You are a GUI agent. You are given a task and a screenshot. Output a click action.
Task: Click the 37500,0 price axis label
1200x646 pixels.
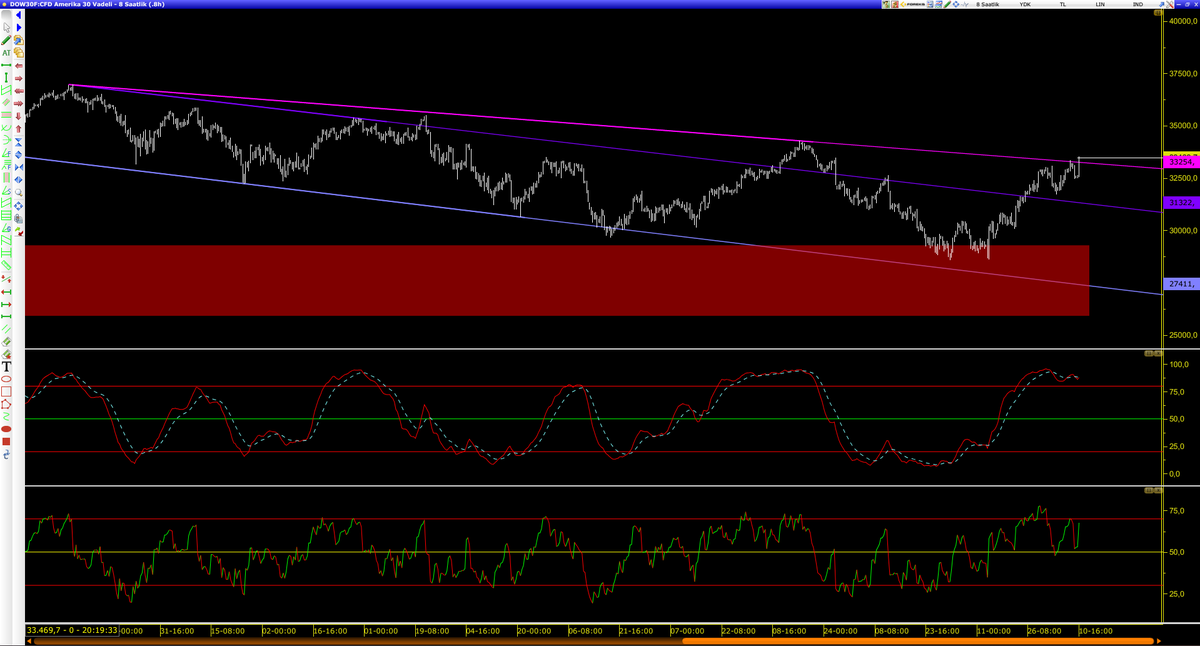pyautogui.click(x=1181, y=74)
